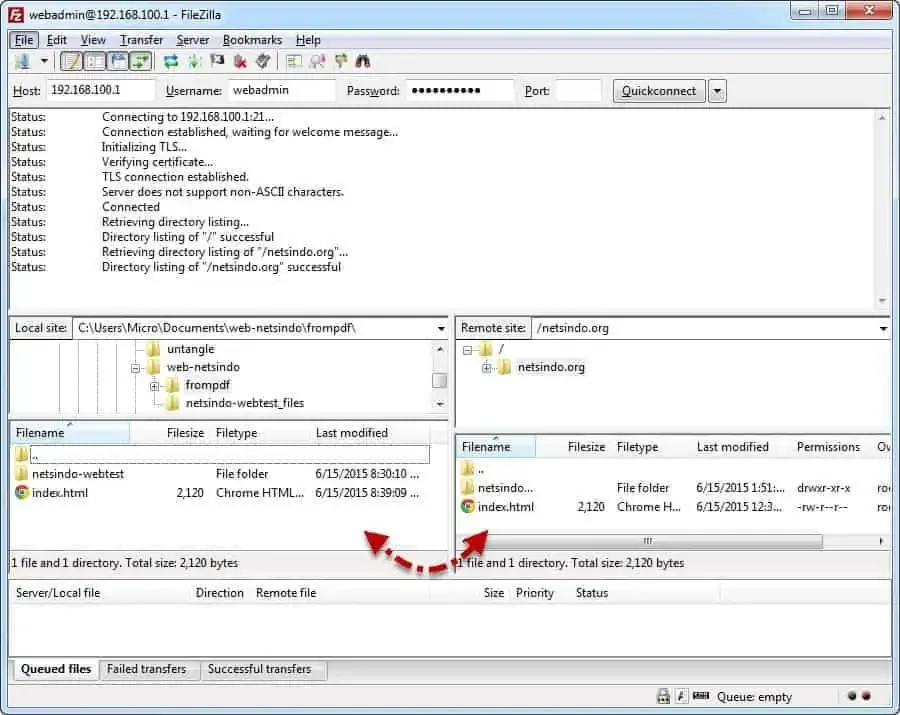Open the Quickconnect history dropdown arrow

[717, 91]
